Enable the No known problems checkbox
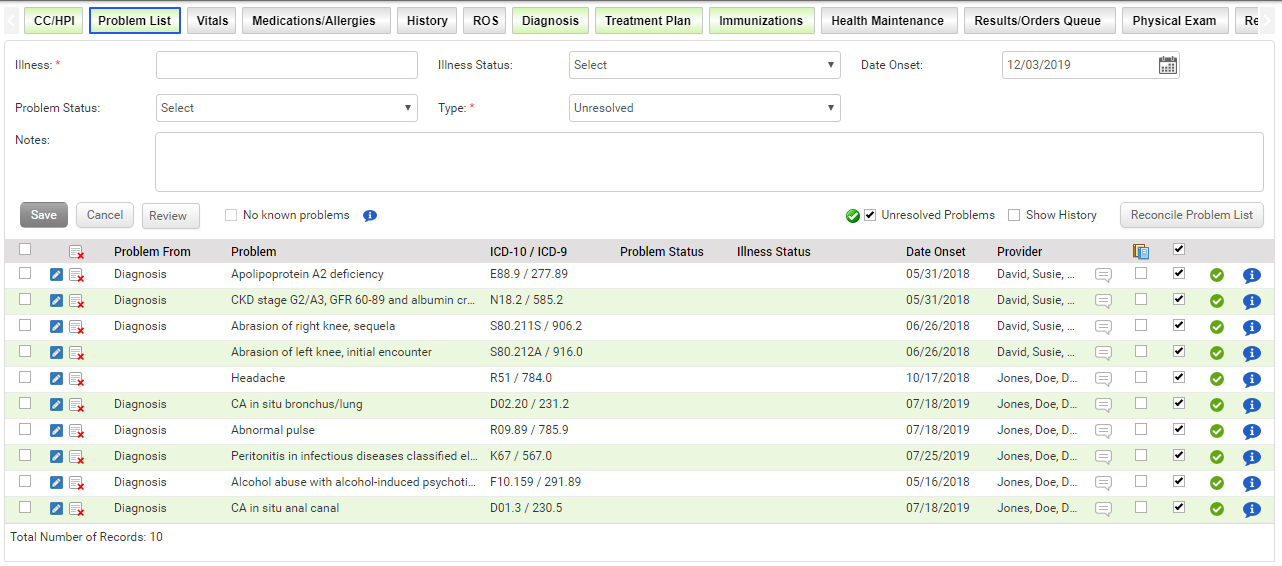The width and height of the screenshot is (1282, 566). (x=231, y=215)
